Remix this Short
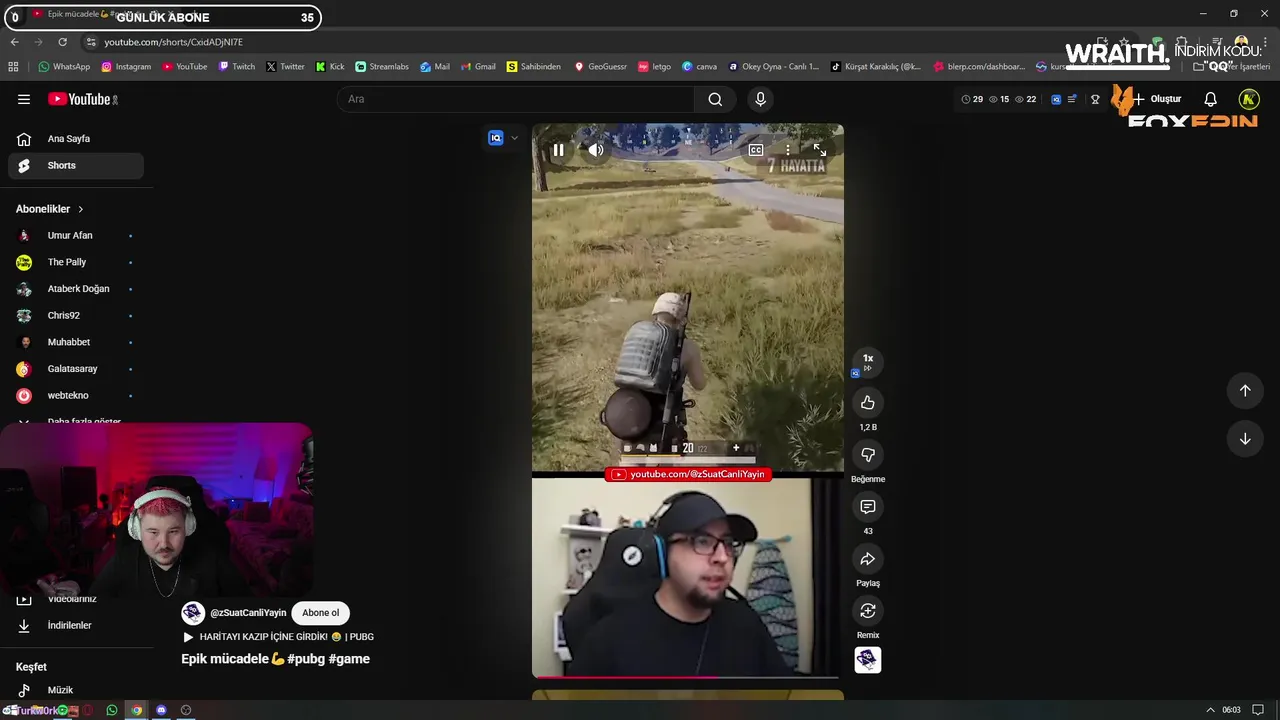The image size is (1280, 720). (868, 611)
